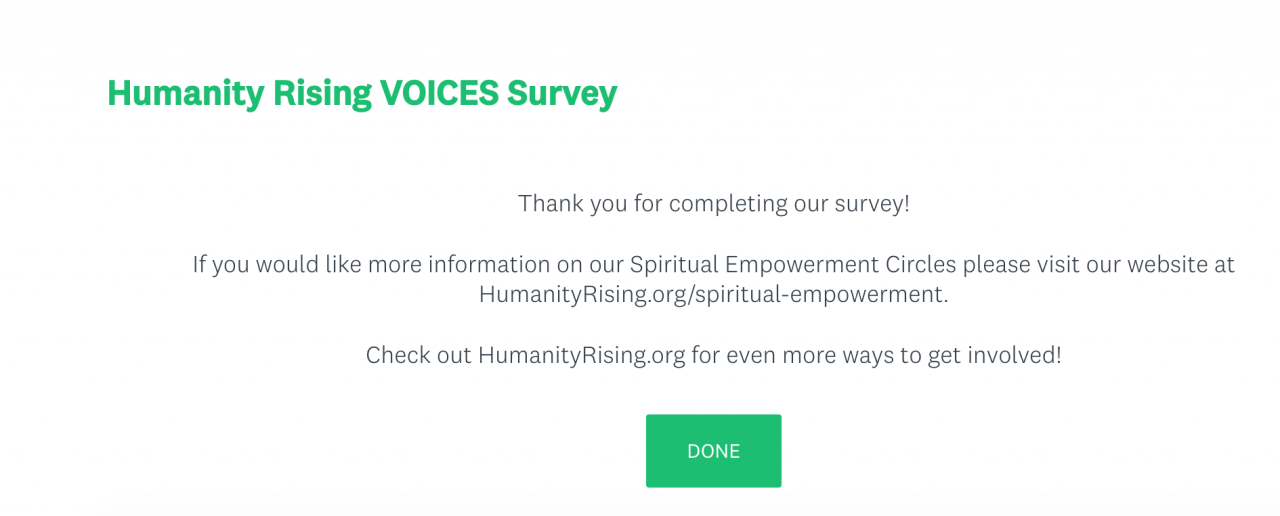Click the "our survey!" words
The image size is (1280, 516).
tap(850, 204)
